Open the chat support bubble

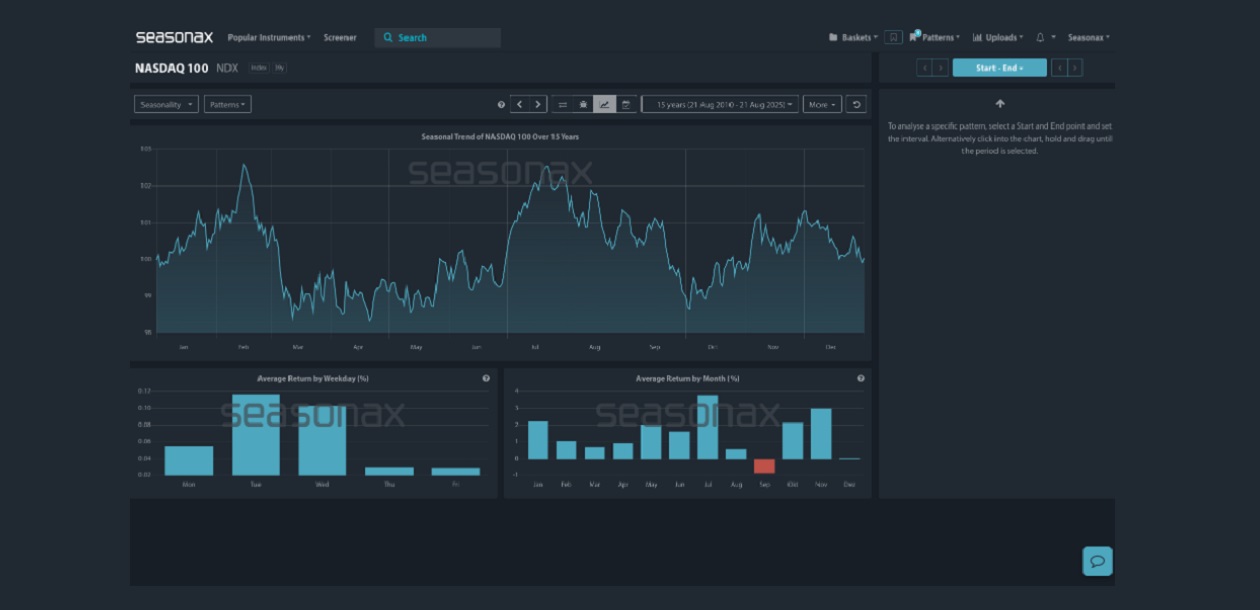point(1097,561)
